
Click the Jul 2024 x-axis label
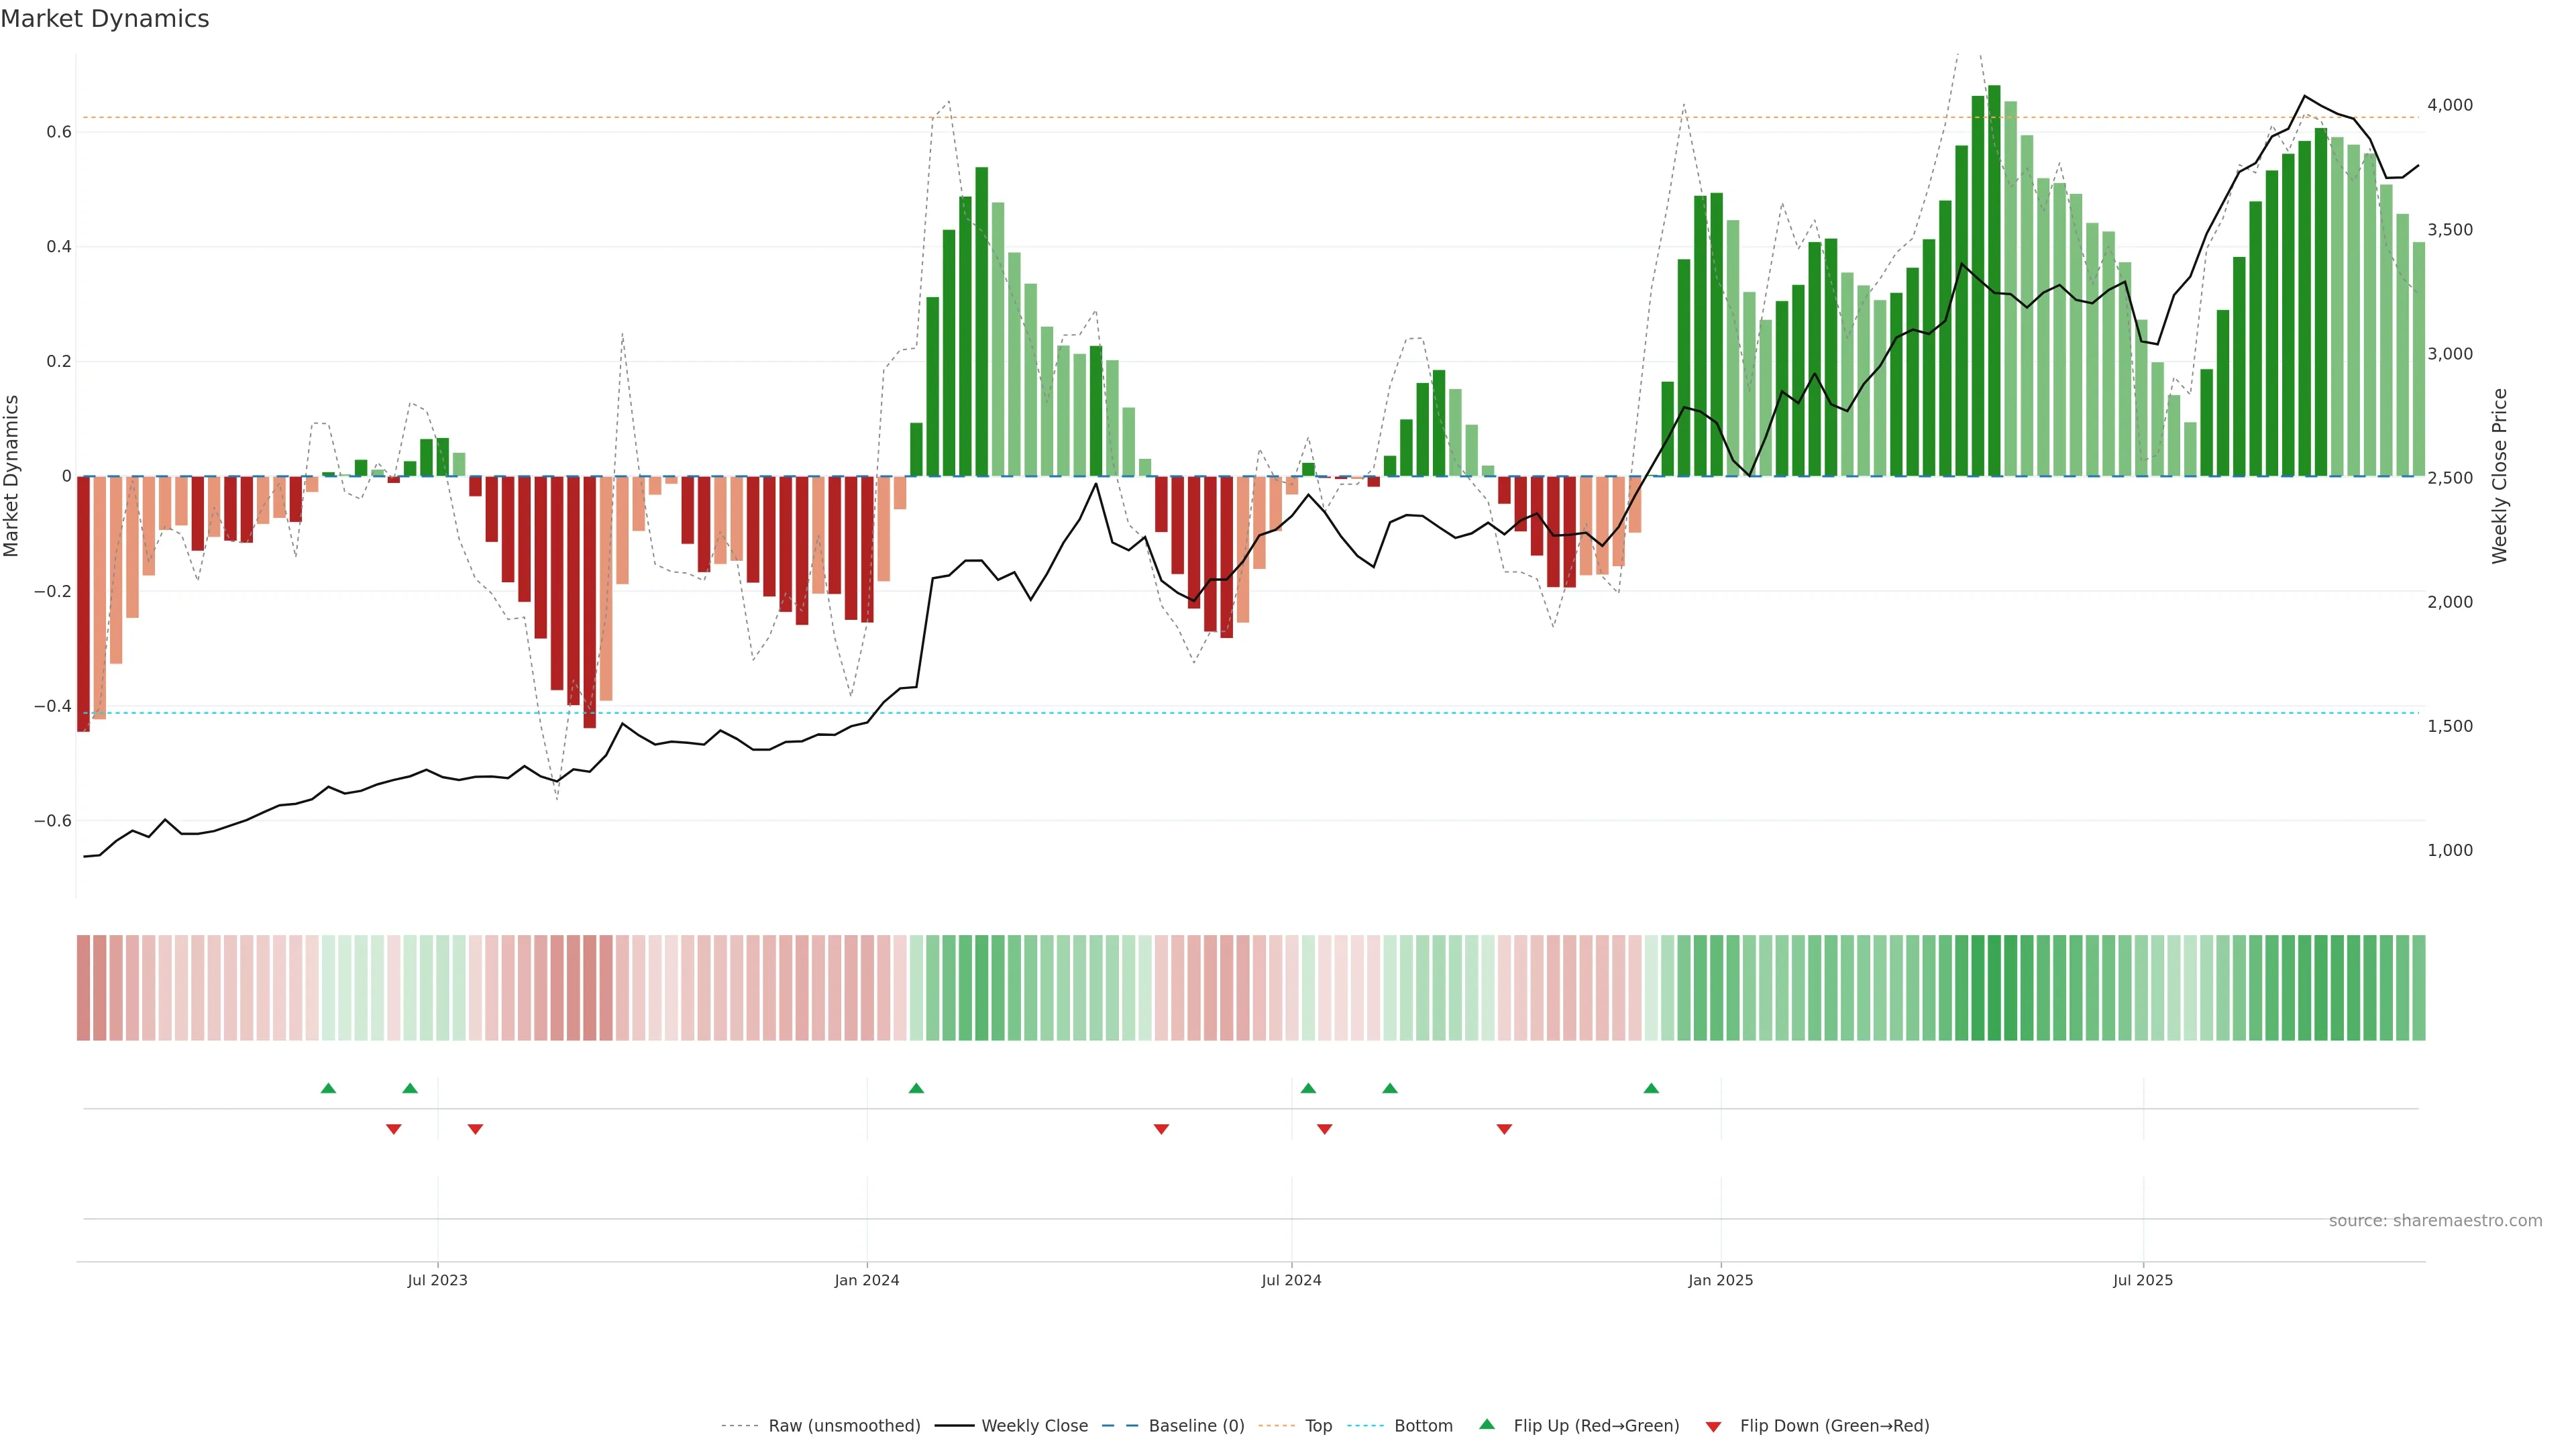tap(1291, 1280)
